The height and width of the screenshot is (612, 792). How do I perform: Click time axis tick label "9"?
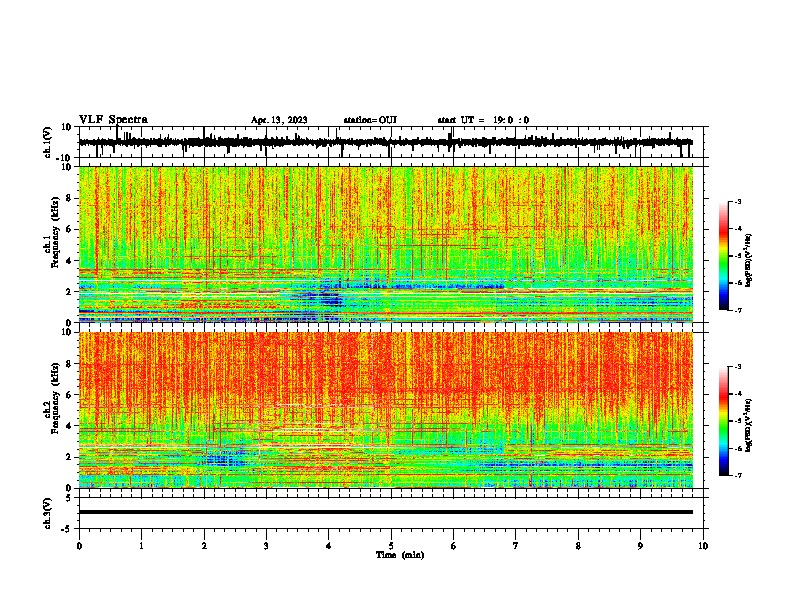(x=640, y=546)
